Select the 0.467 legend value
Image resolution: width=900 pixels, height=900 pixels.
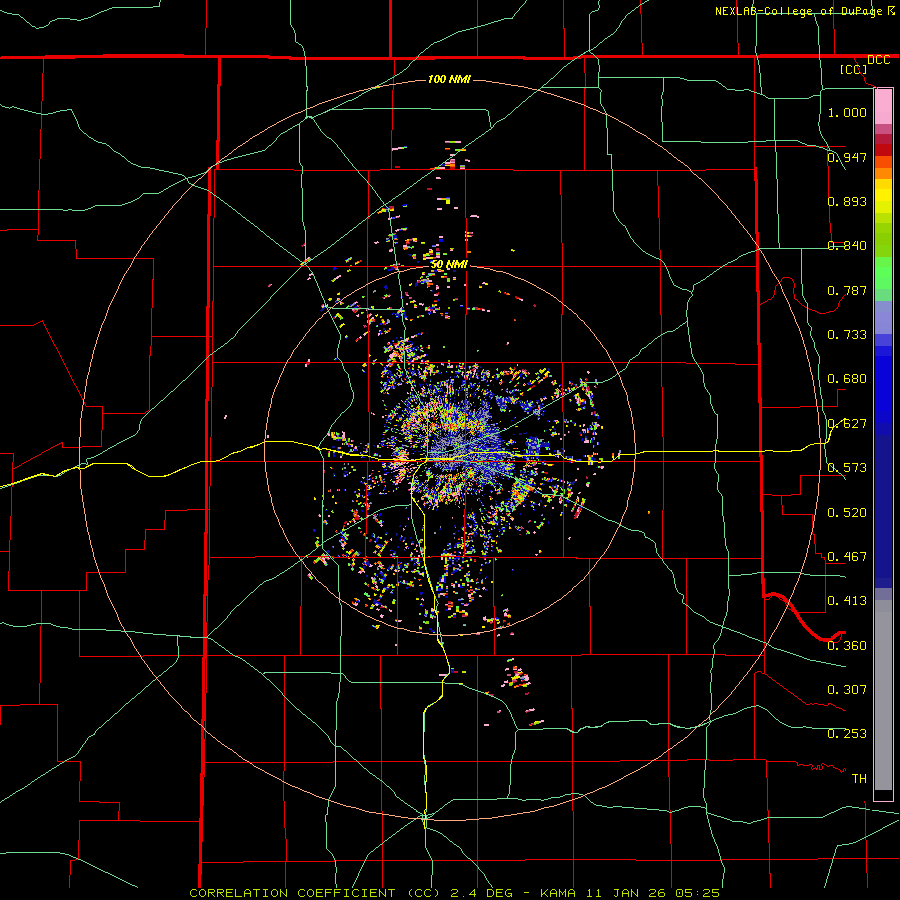847,557
